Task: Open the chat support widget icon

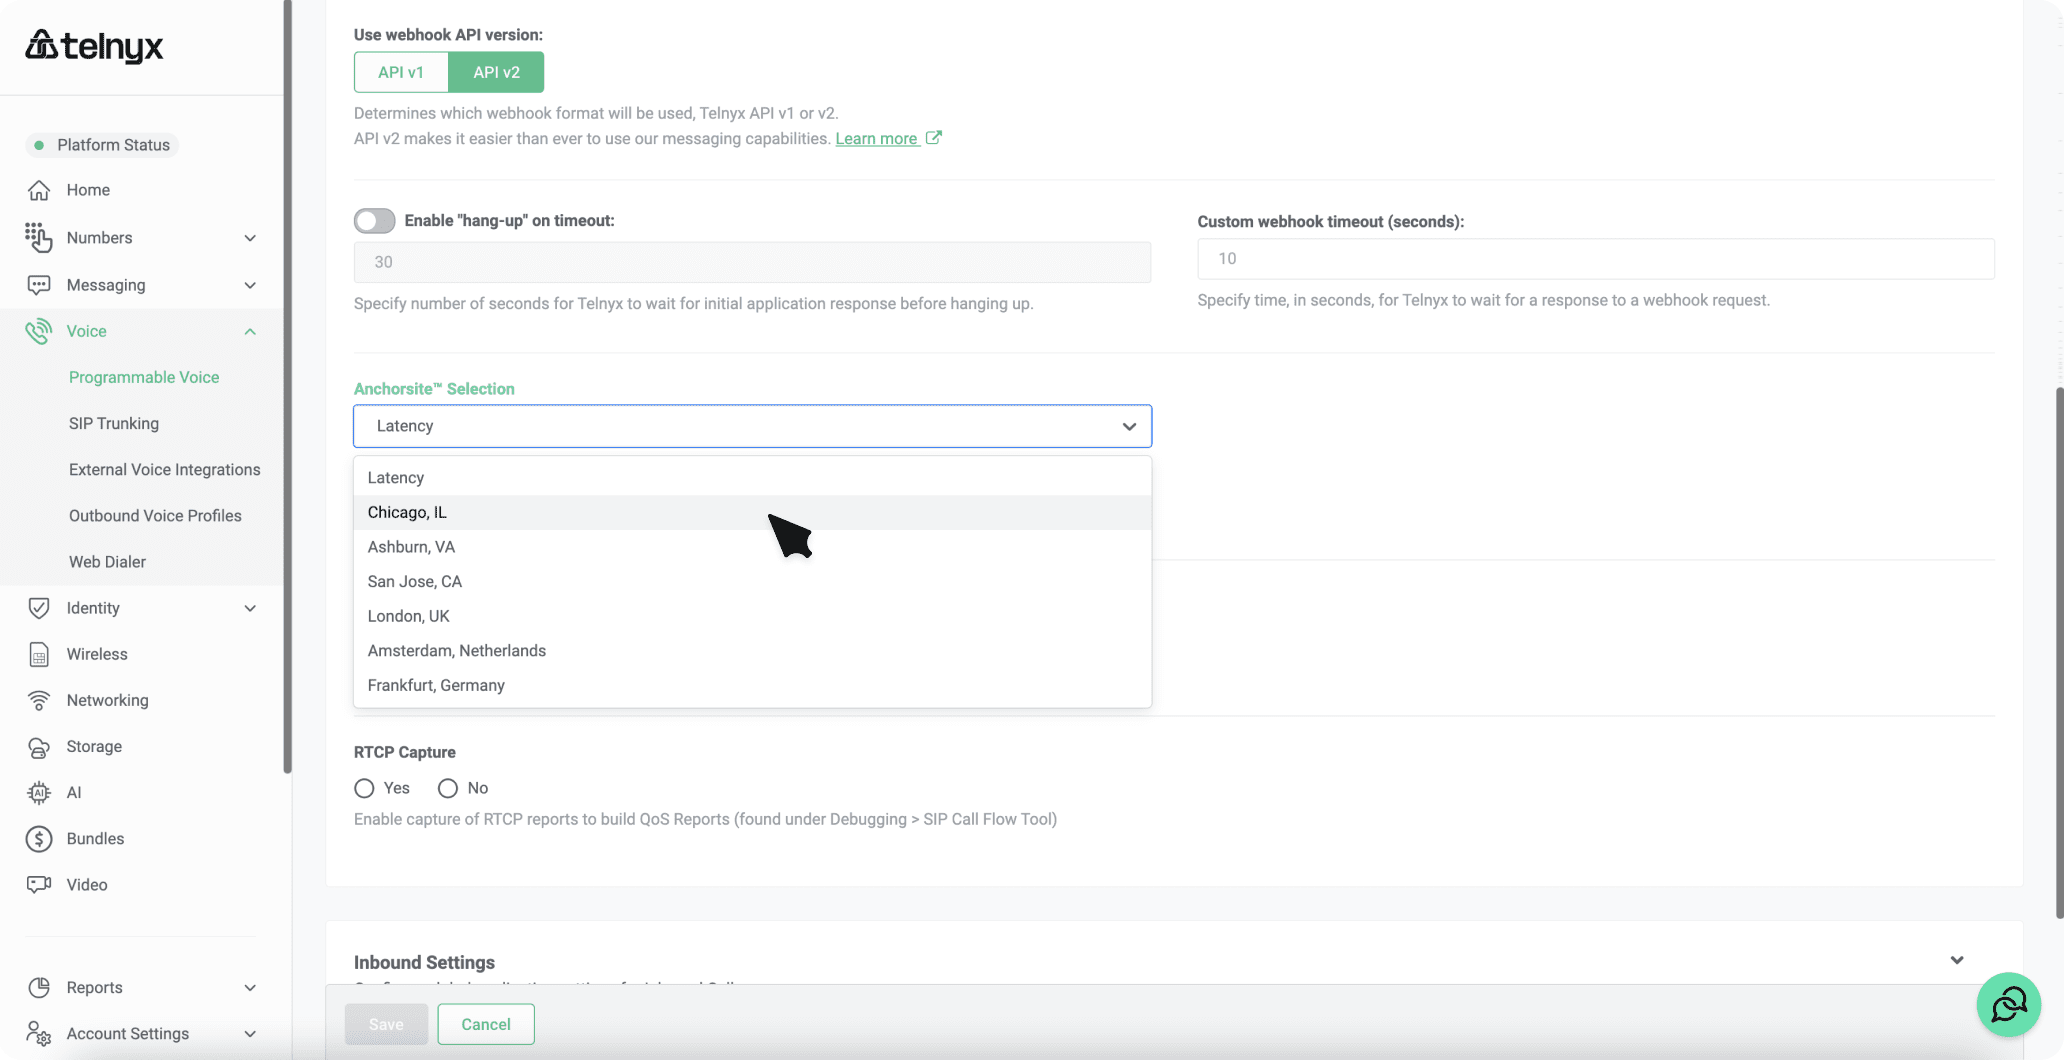Action: pyautogui.click(x=2008, y=1004)
